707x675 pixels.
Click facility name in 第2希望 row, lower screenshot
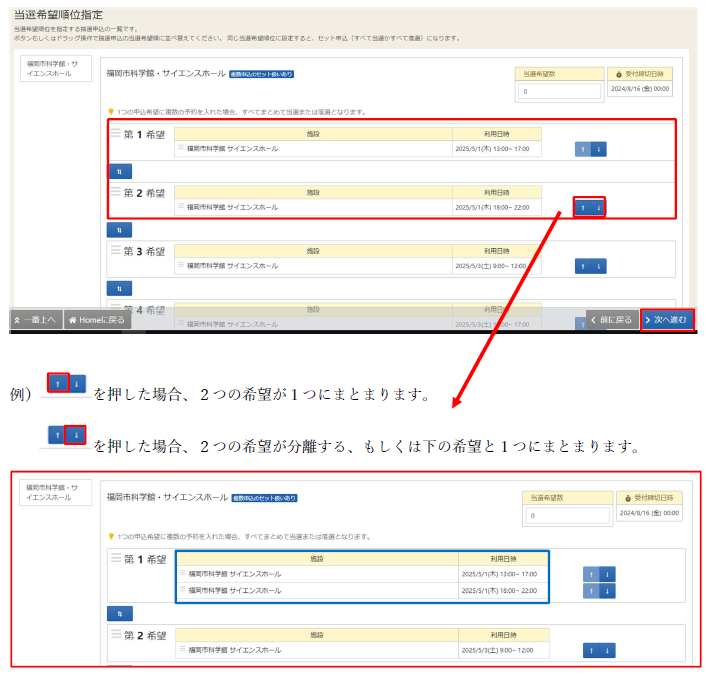point(235,650)
